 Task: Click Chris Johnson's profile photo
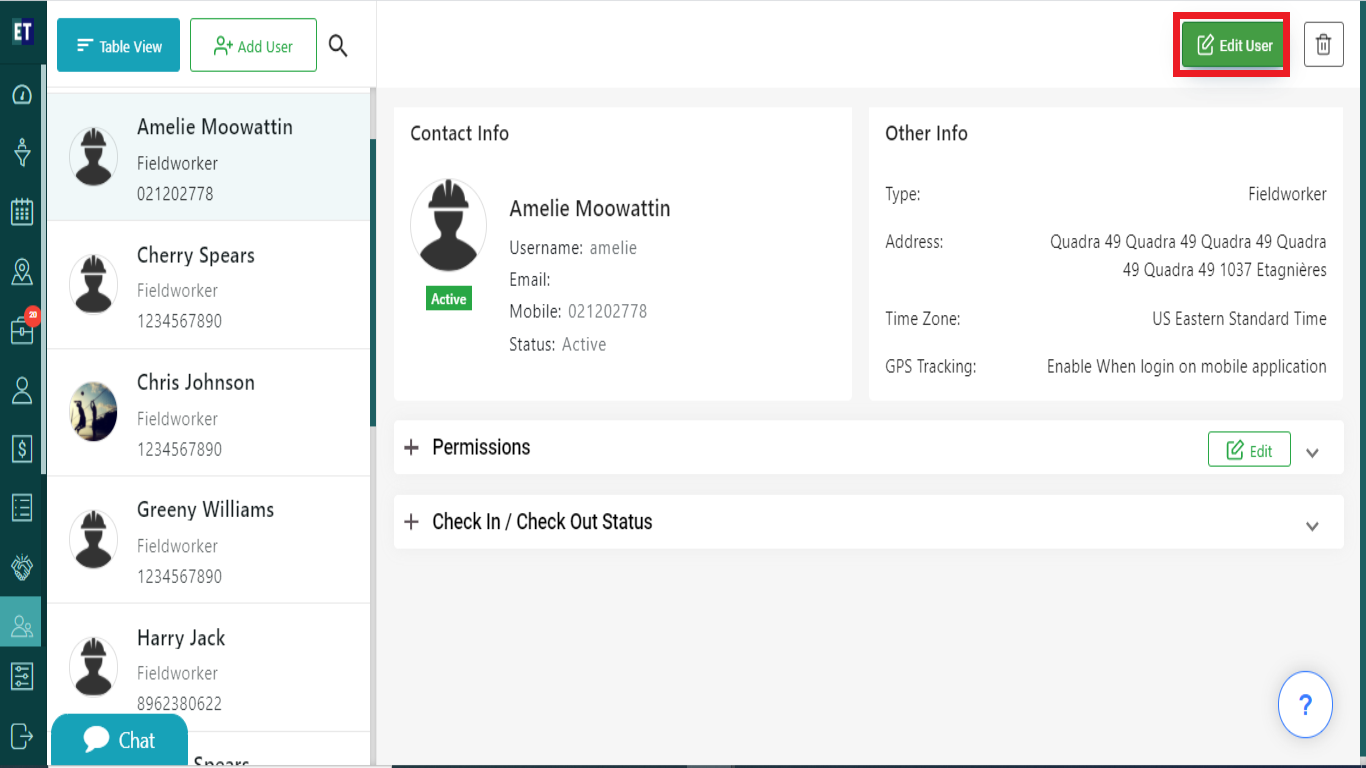point(93,412)
